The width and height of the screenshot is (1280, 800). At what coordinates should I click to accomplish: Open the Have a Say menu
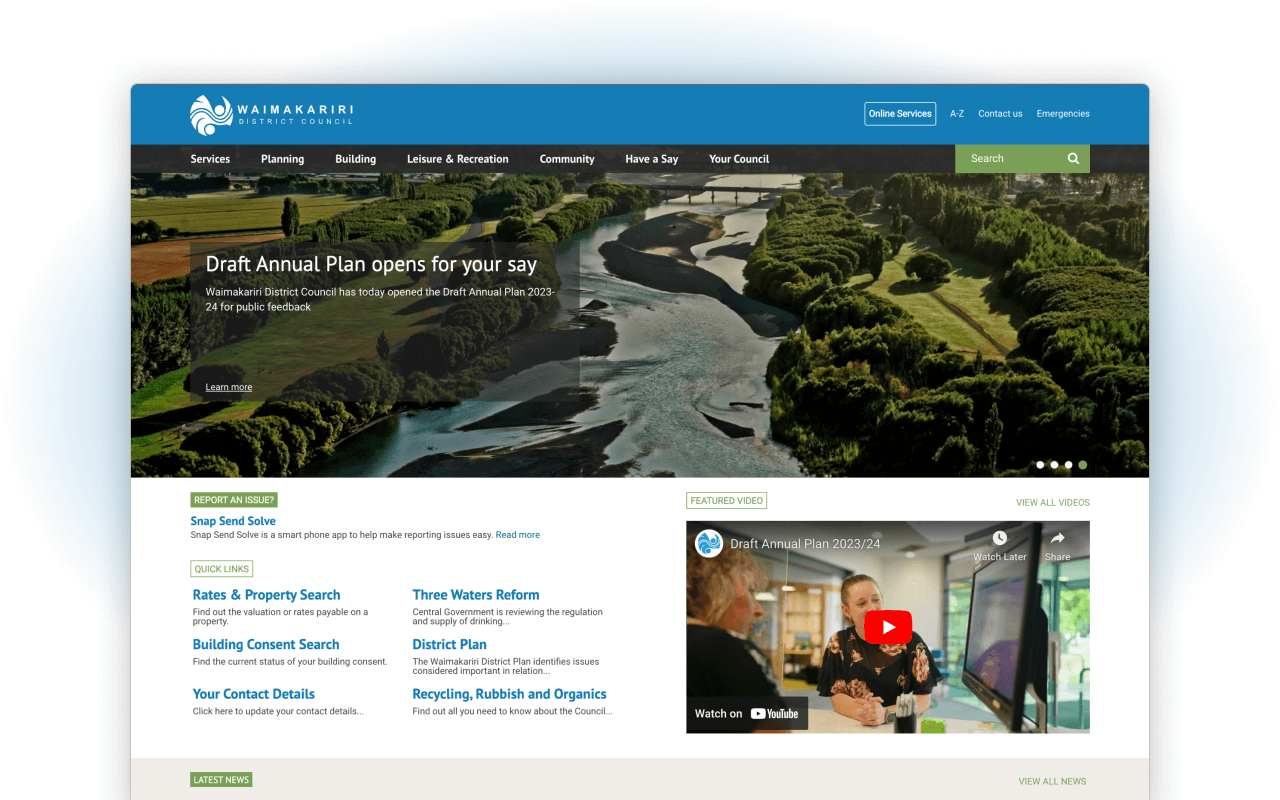(651, 159)
